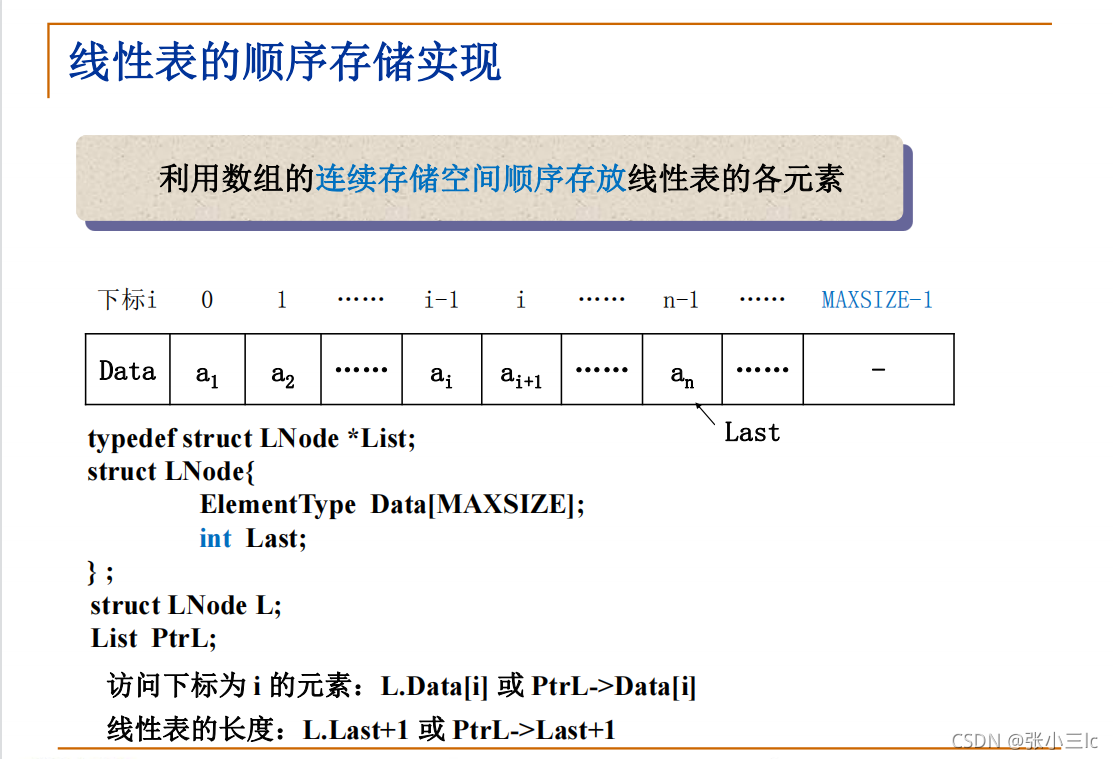Click the an array cell
This screenshot has height=759, width=1113.
click(682, 370)
